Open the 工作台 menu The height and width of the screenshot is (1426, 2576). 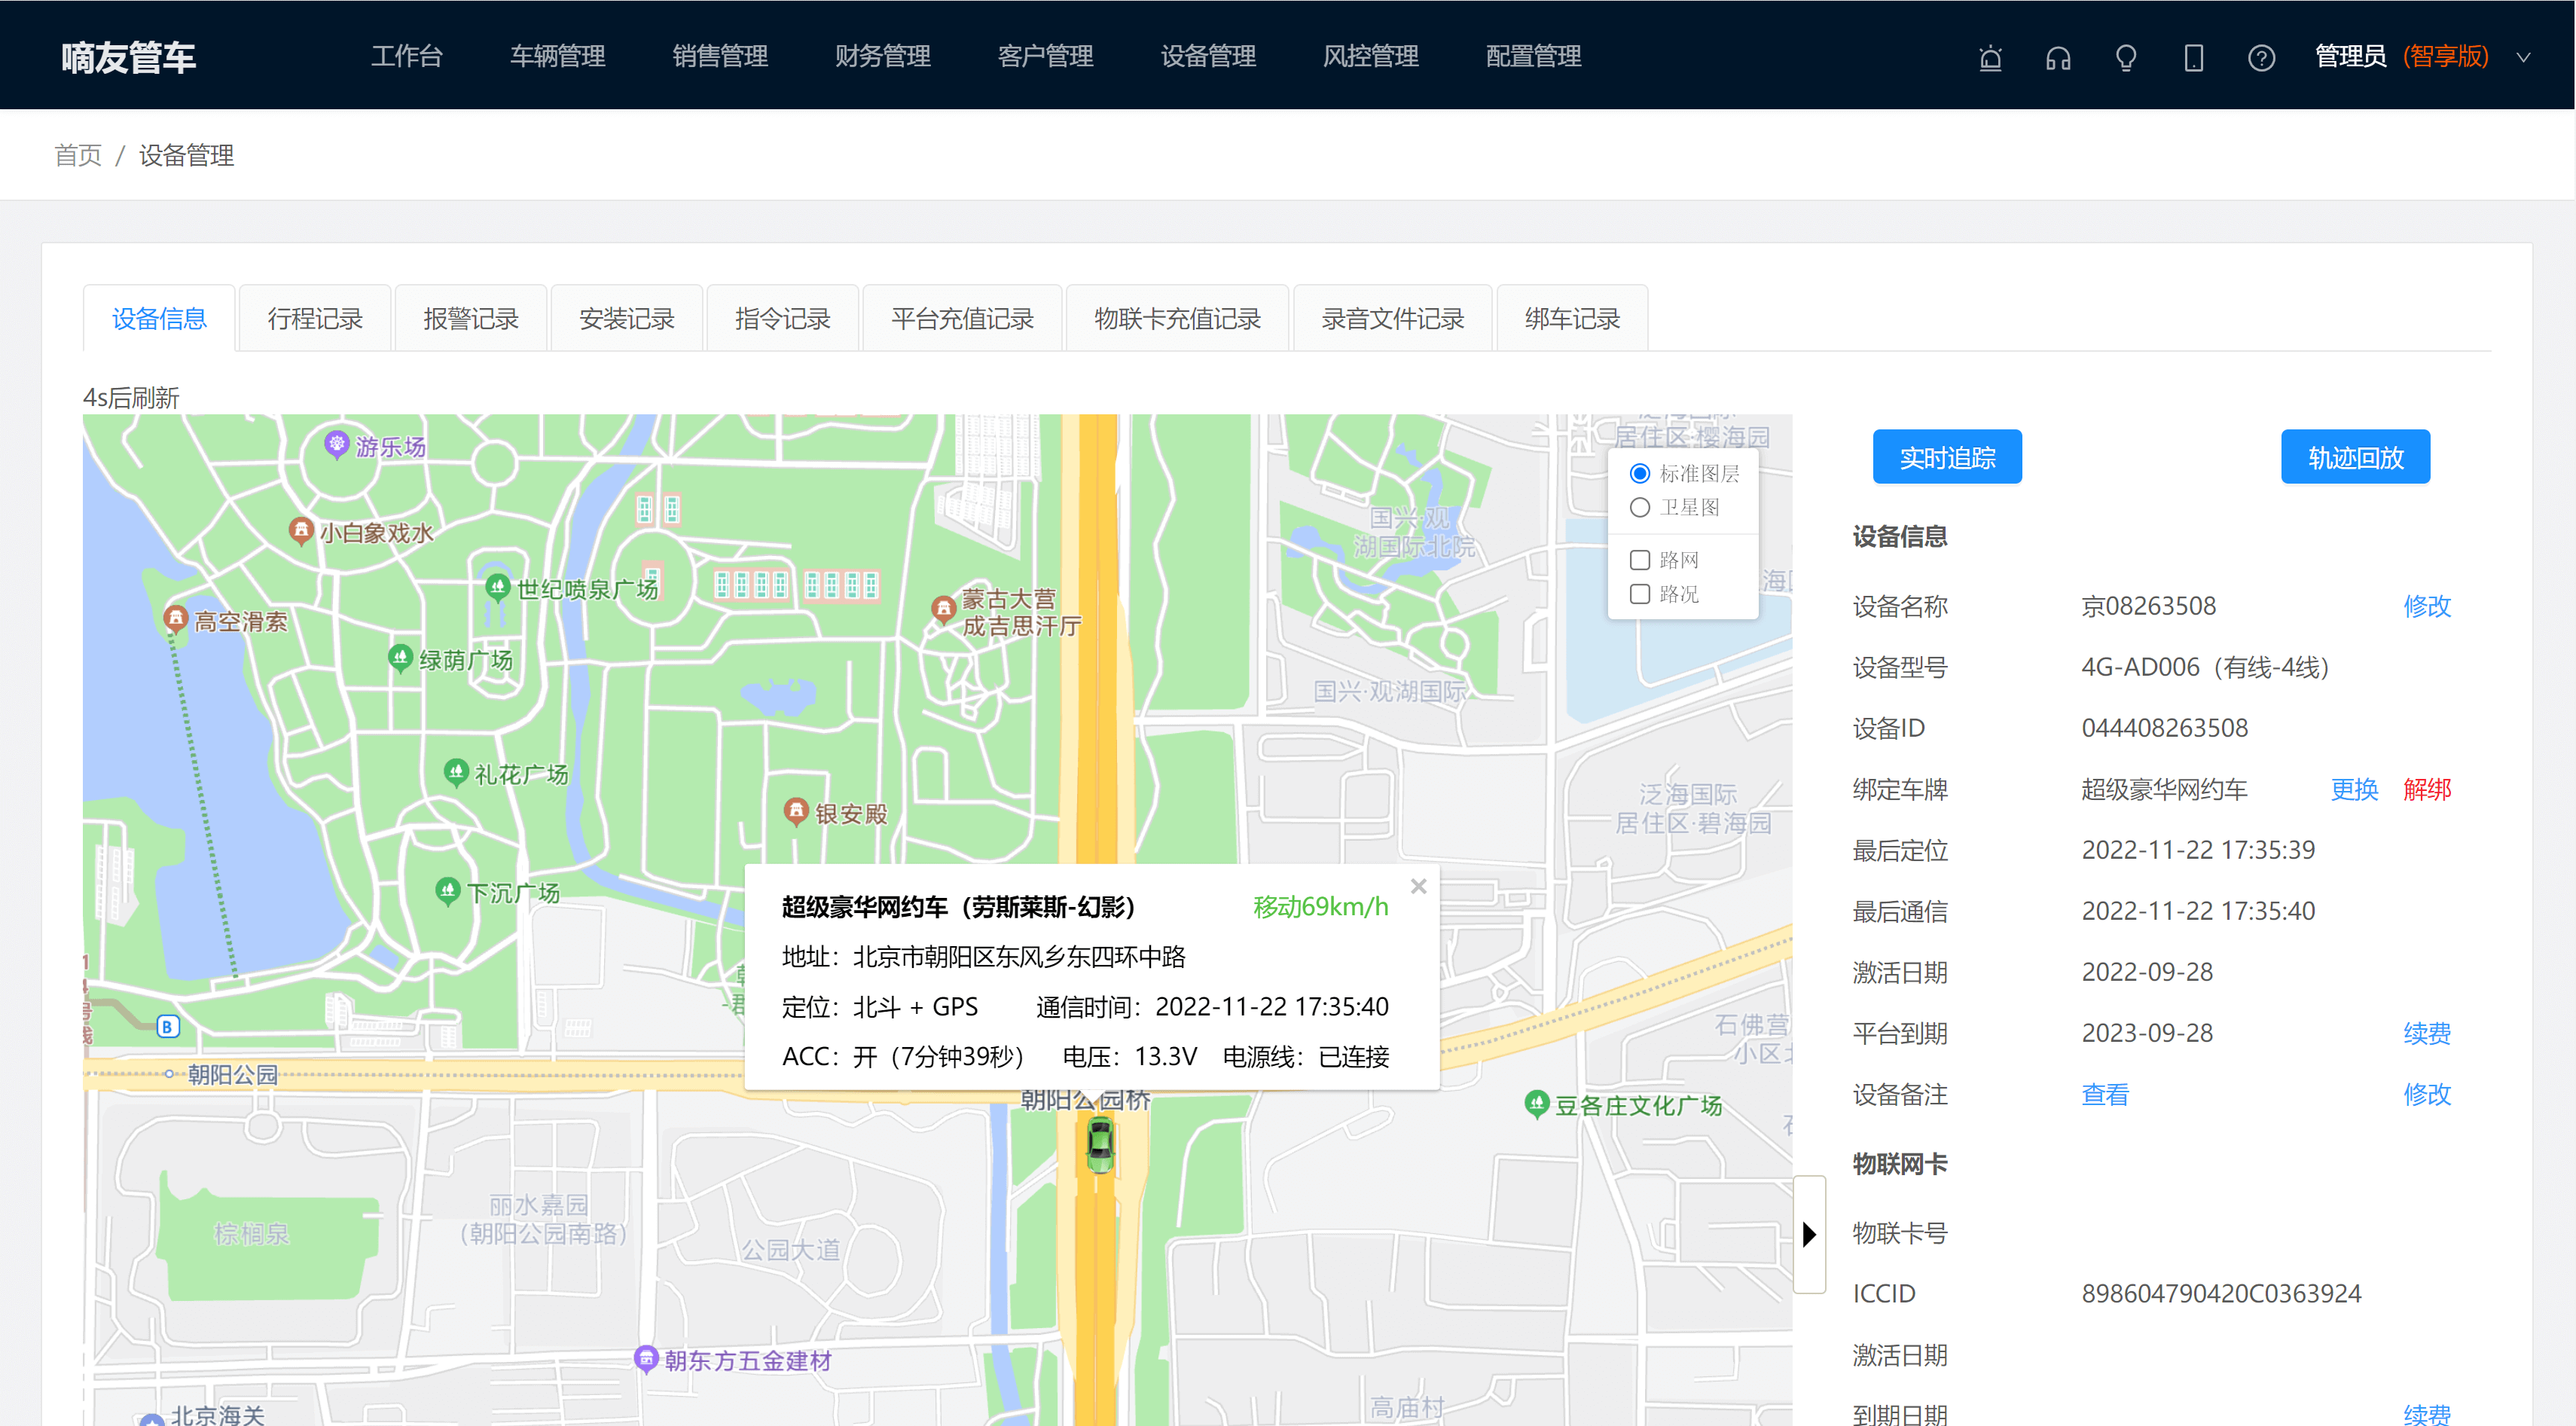tap(406, 56)
